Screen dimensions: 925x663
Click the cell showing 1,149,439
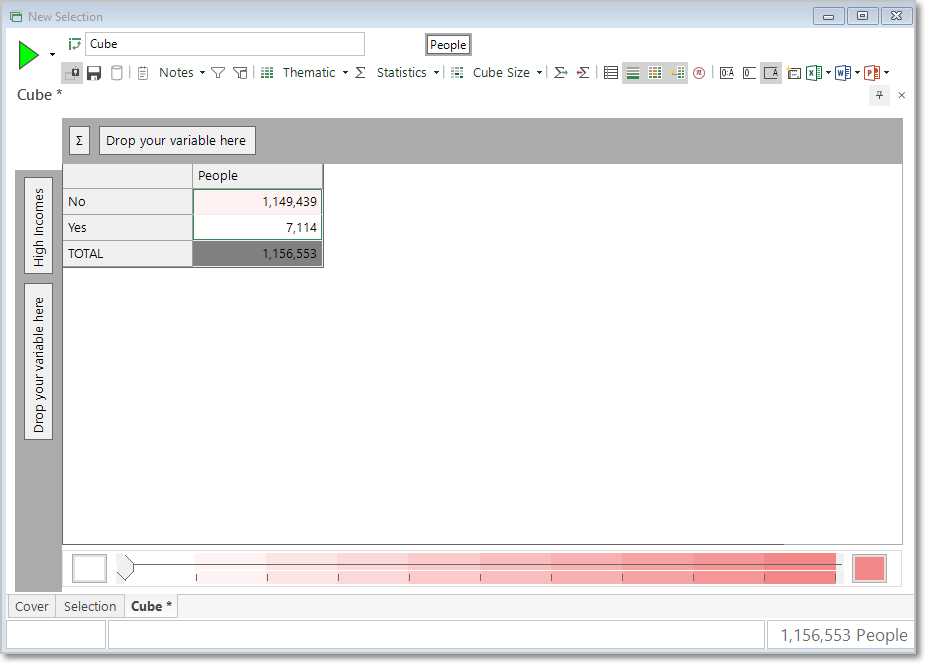tap(258, 202)
